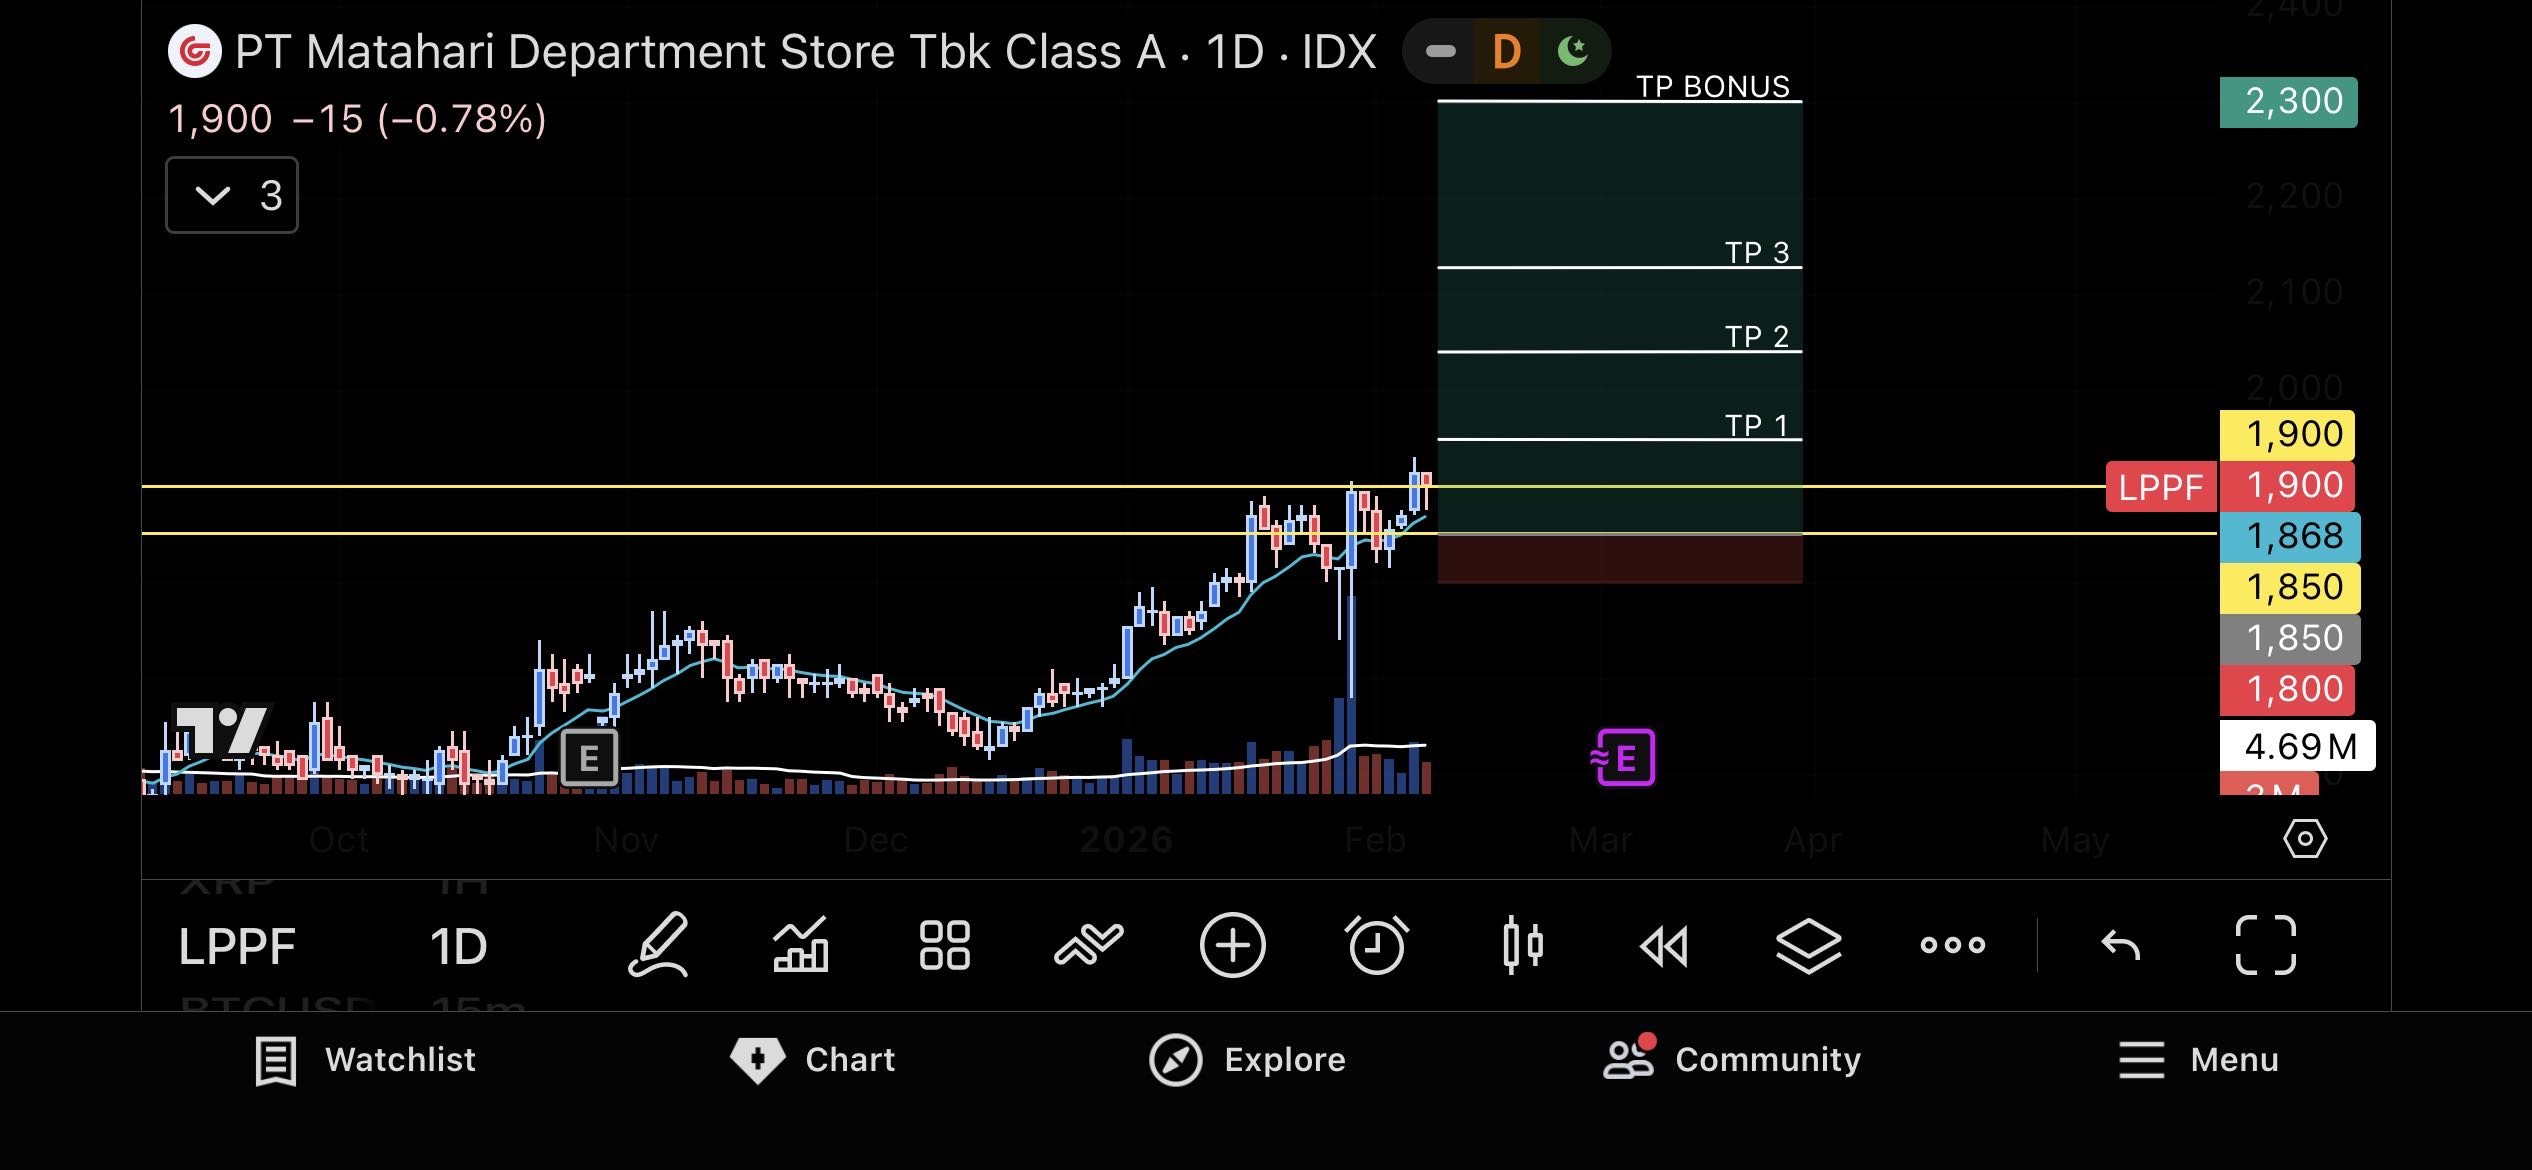Enter fullscreen chart mode
Screen dimensions: 2532x1170
2265,944
